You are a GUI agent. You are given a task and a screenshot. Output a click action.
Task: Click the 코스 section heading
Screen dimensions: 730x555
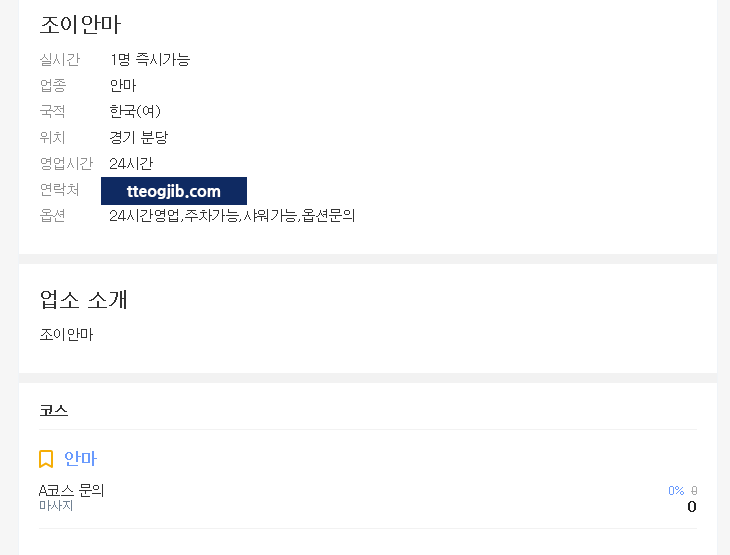pyautogui.click(x=54, y=411)
